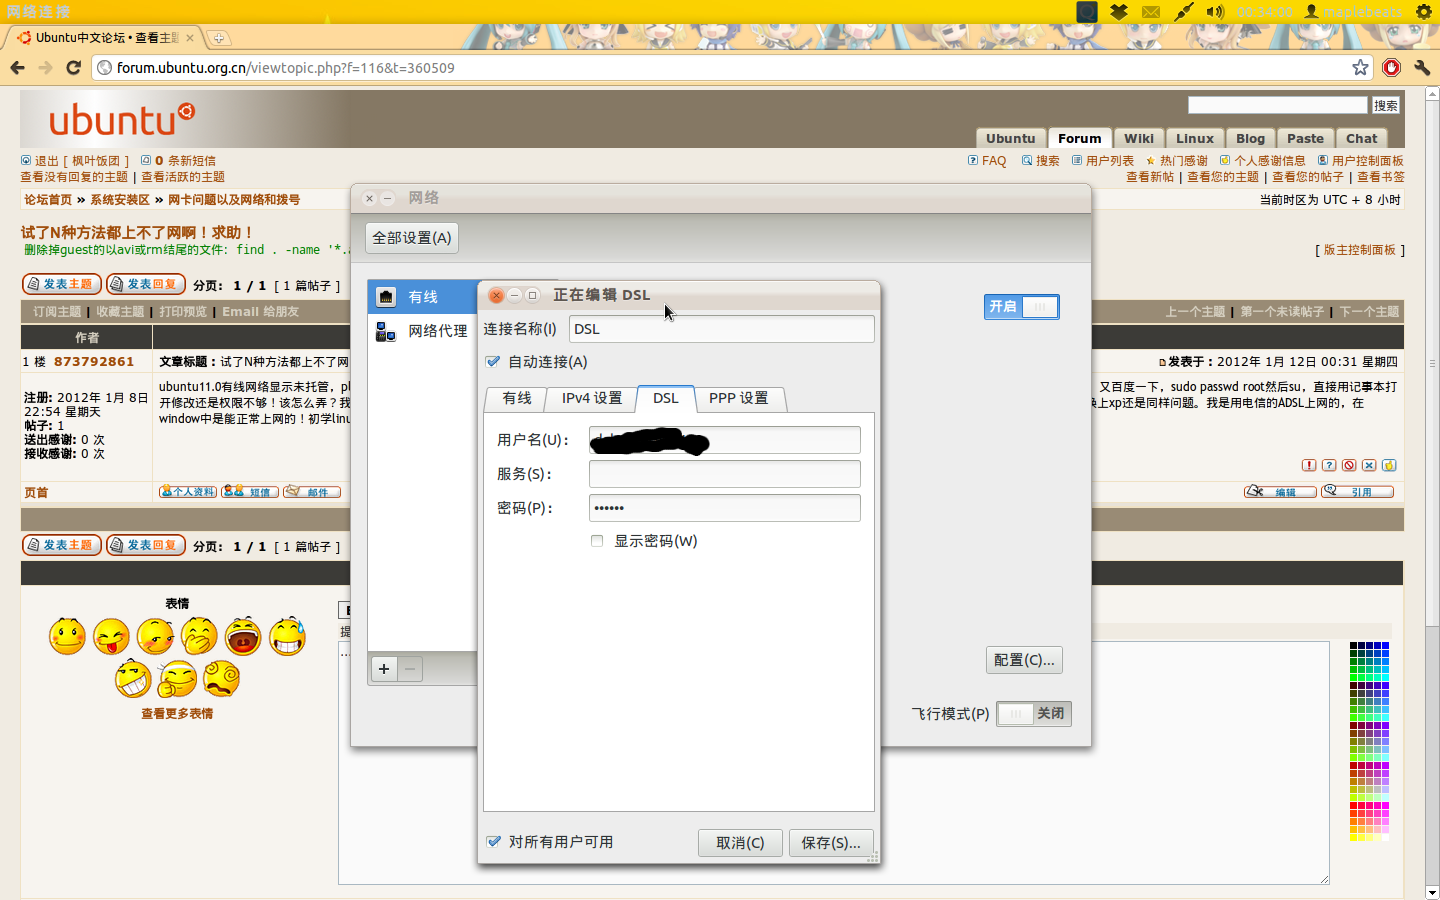Open the network connection indicator
1440x900 pixels.
coord(1184,12)
